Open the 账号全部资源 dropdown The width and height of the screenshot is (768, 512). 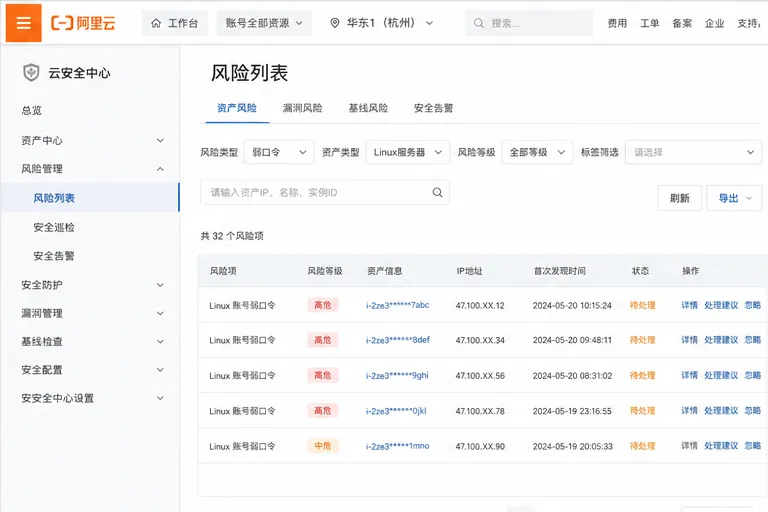click(264, 23)
